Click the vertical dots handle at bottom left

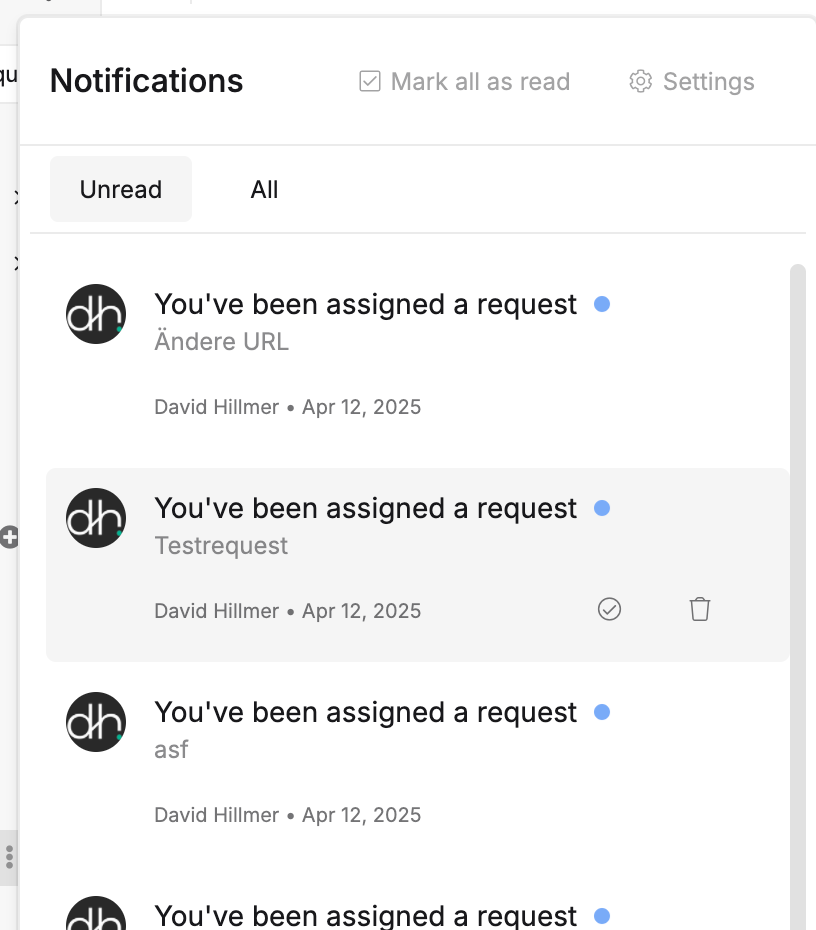pyautogui.click(x=9, y=857)
